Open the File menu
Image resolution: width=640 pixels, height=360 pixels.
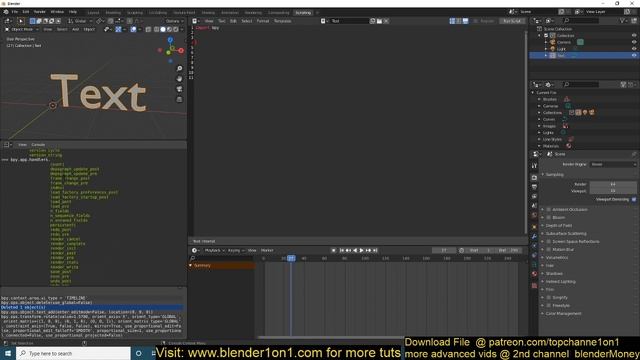point(15,12)
